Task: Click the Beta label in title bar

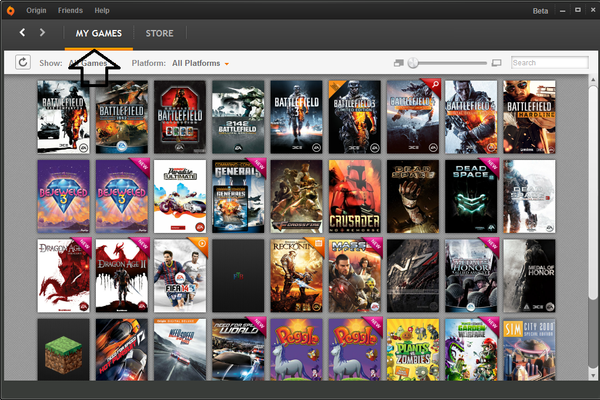Action: click(542, 10)
